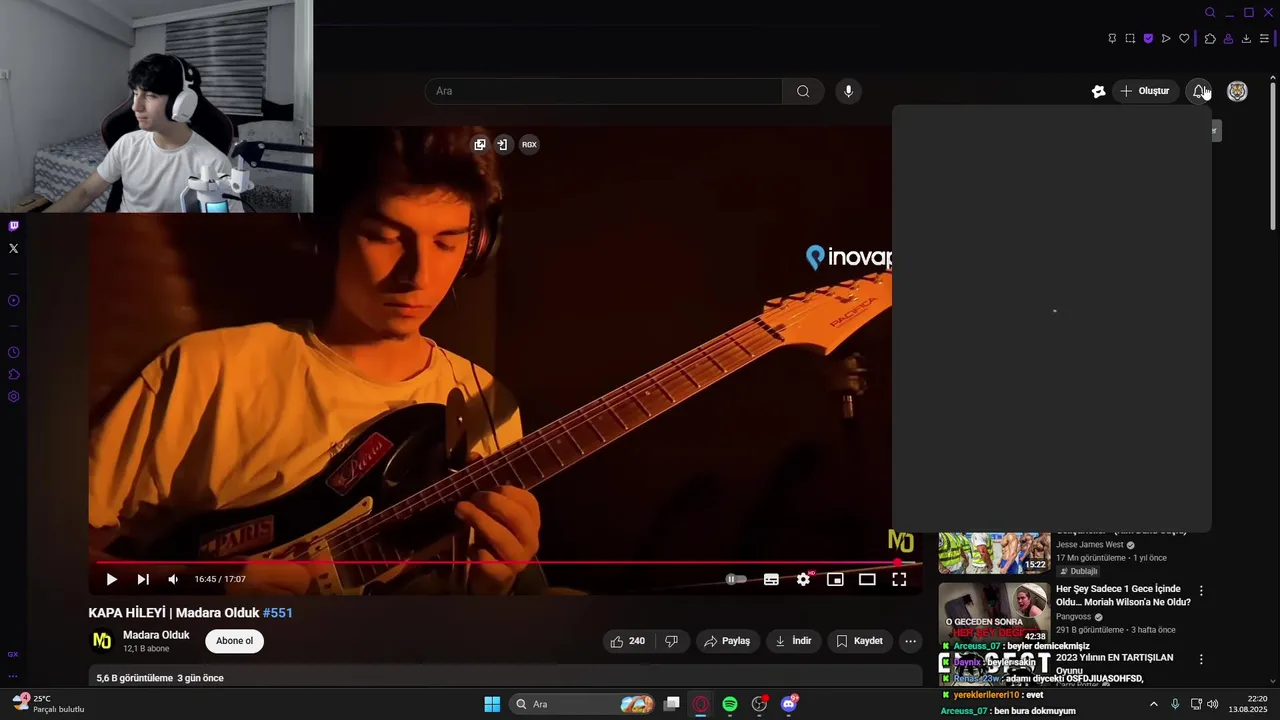Toggle autoplay switch in player

(736, 579)
